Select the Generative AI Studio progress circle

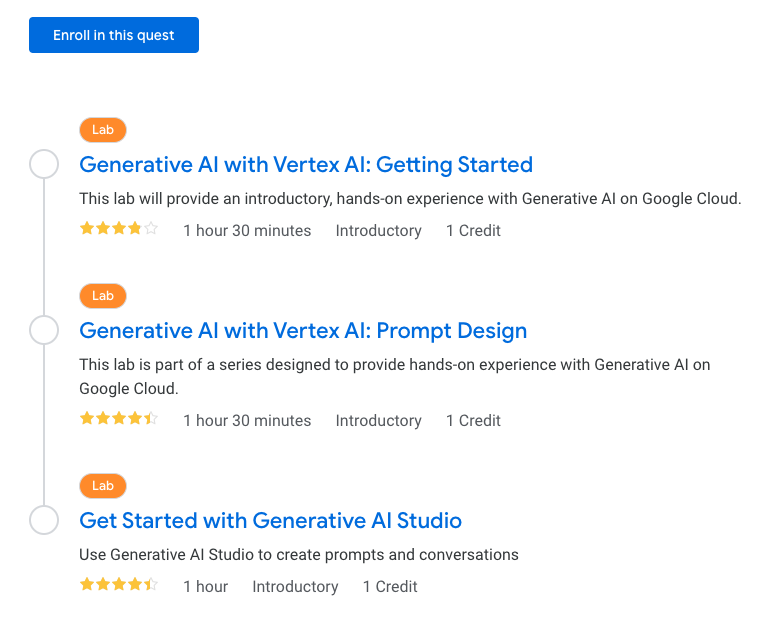click(x=44, y=520)
